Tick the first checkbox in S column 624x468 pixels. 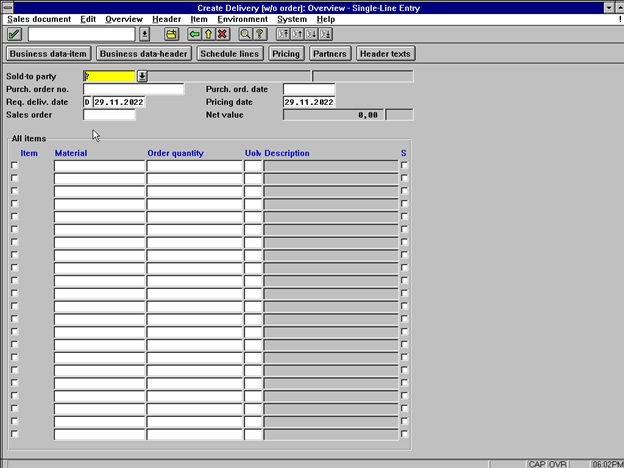(x=404, y=165)
